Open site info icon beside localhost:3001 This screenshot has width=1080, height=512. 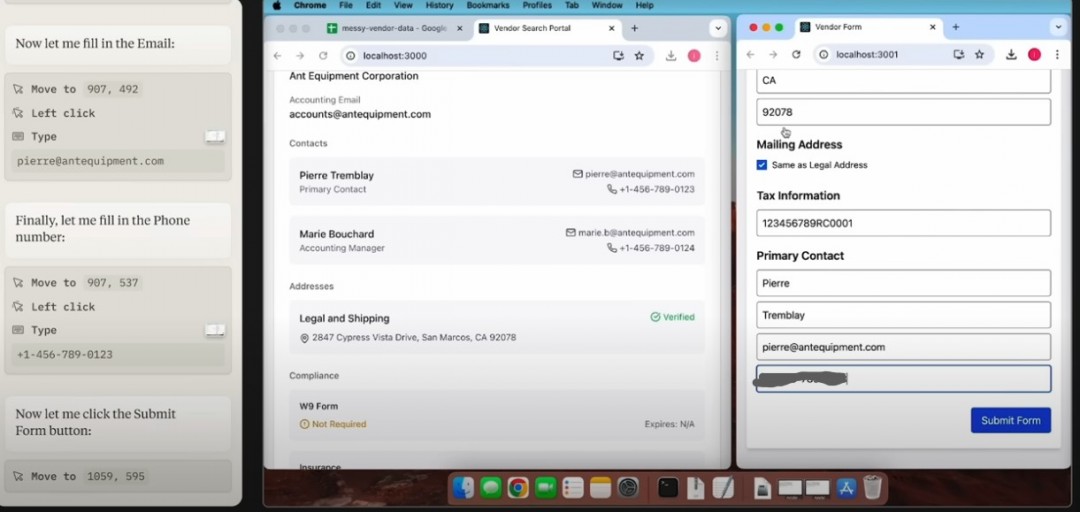click(823, 54)
